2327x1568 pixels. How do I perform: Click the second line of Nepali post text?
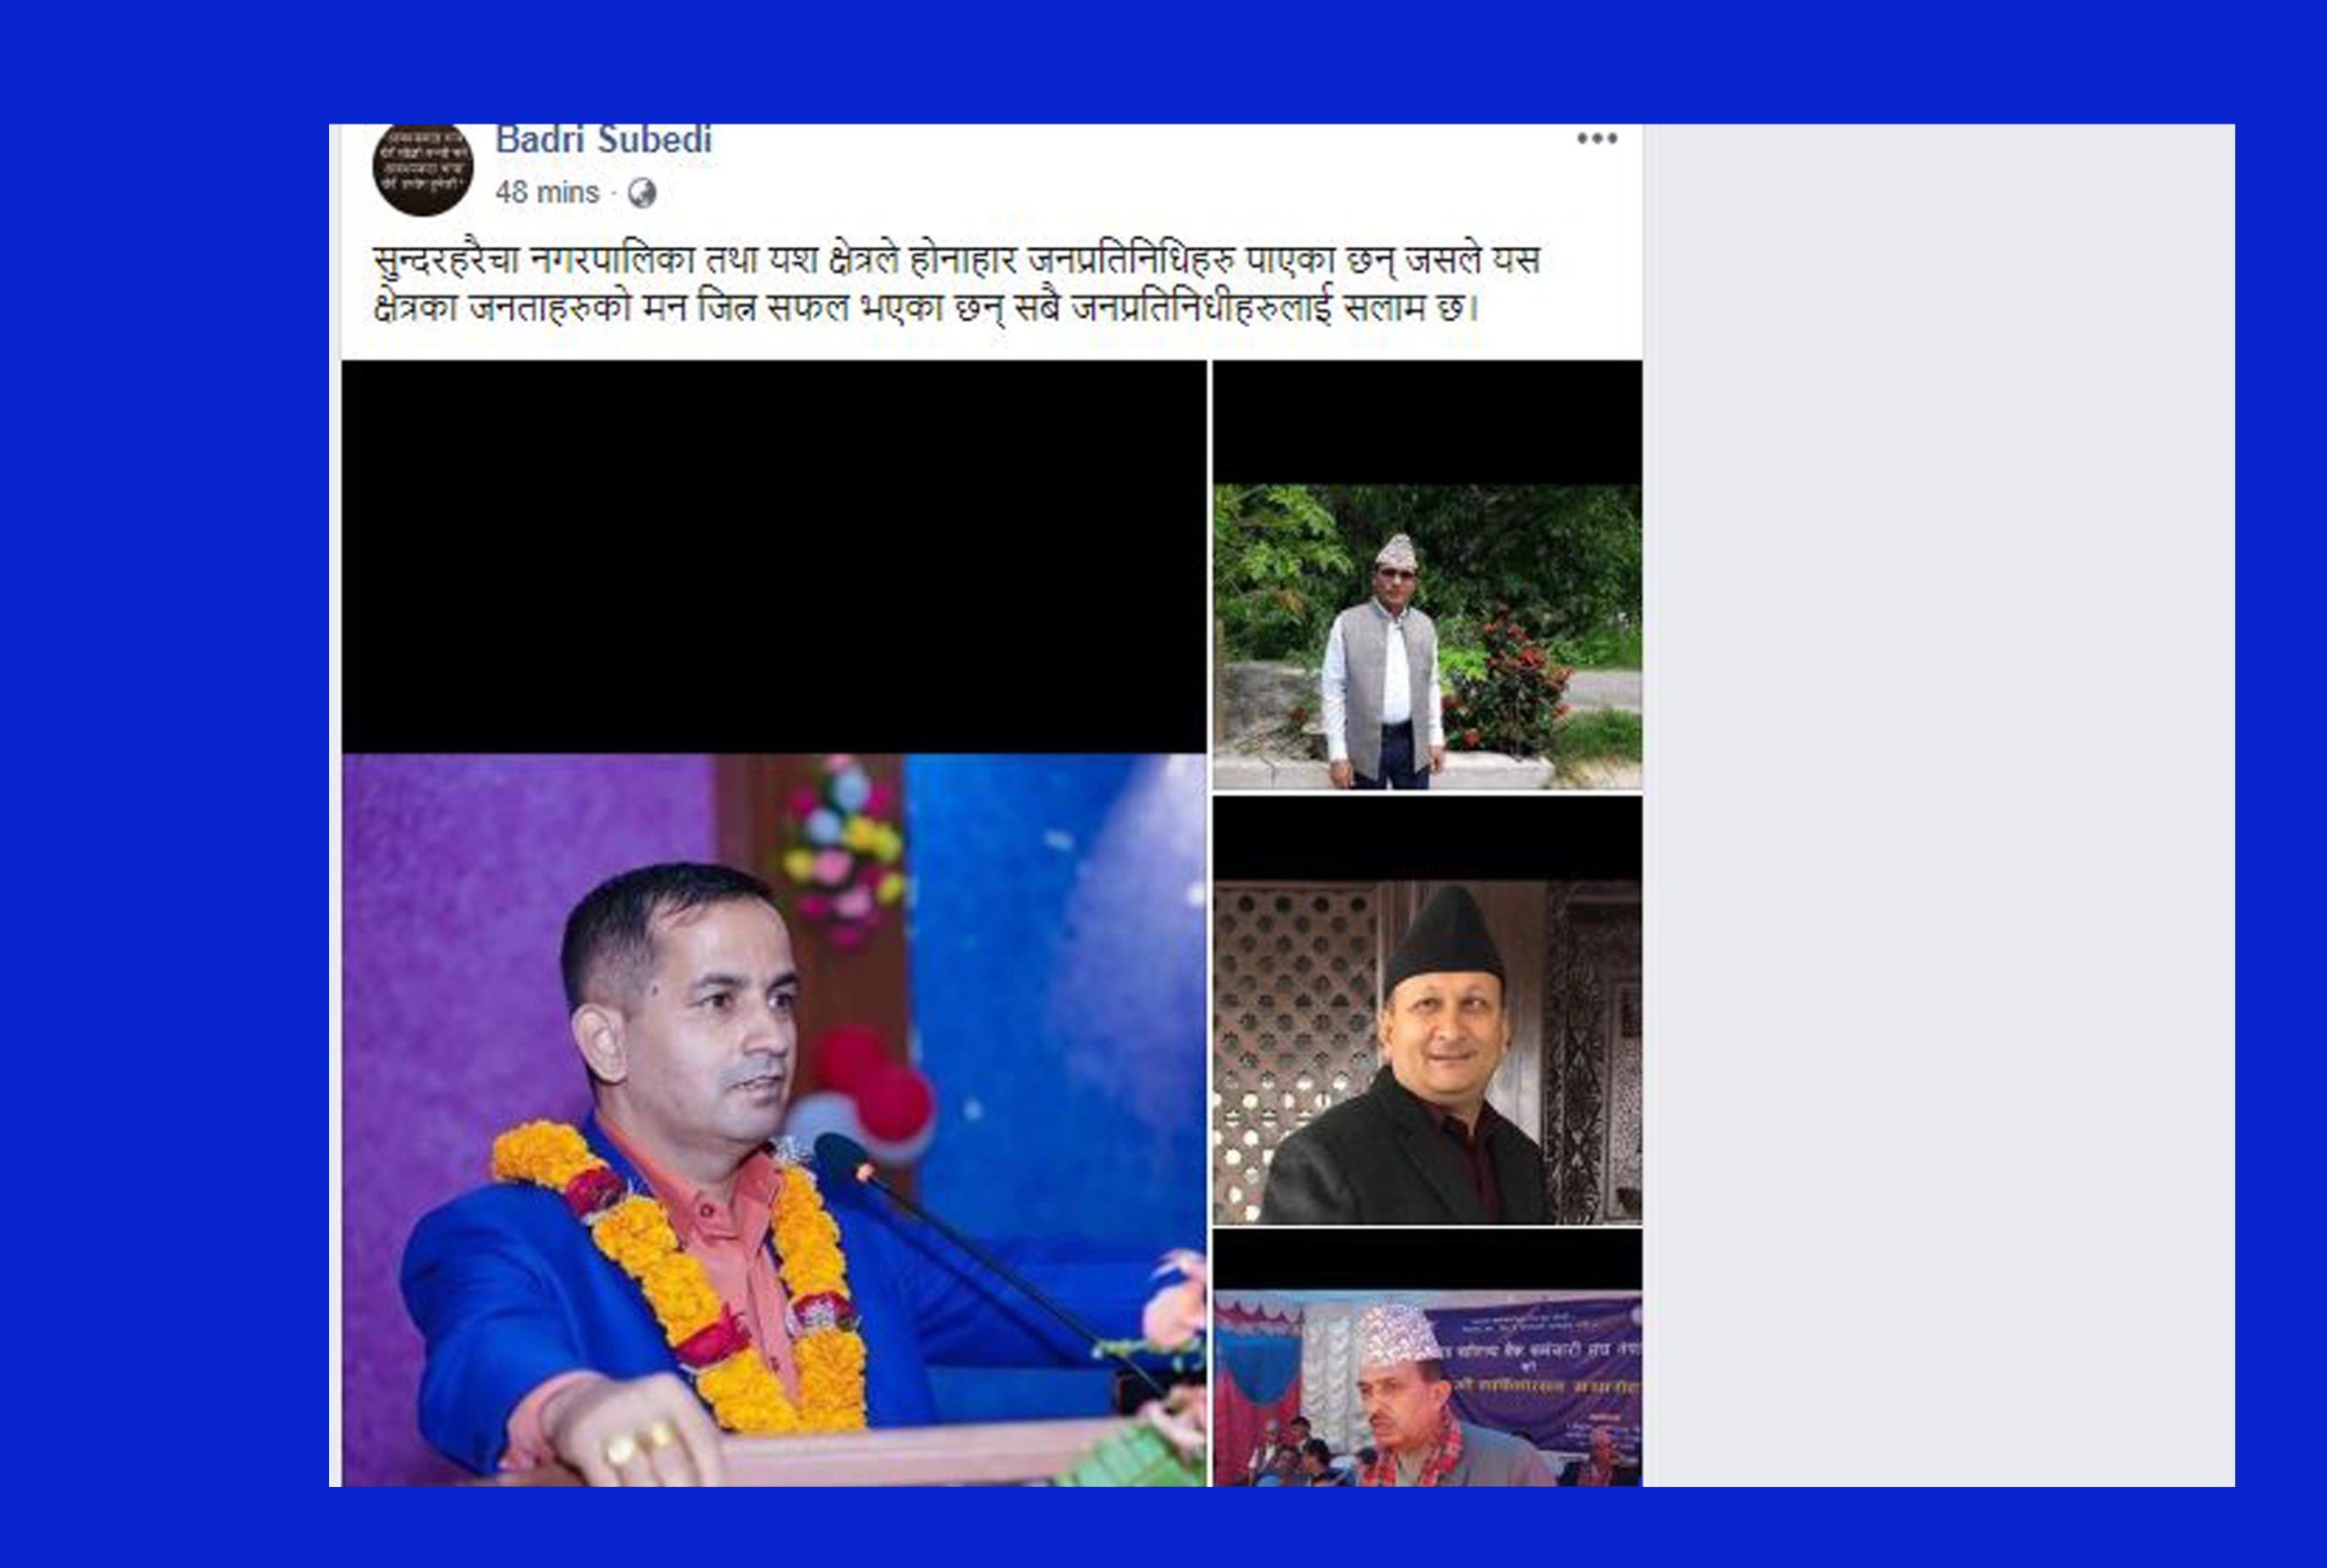925,308
